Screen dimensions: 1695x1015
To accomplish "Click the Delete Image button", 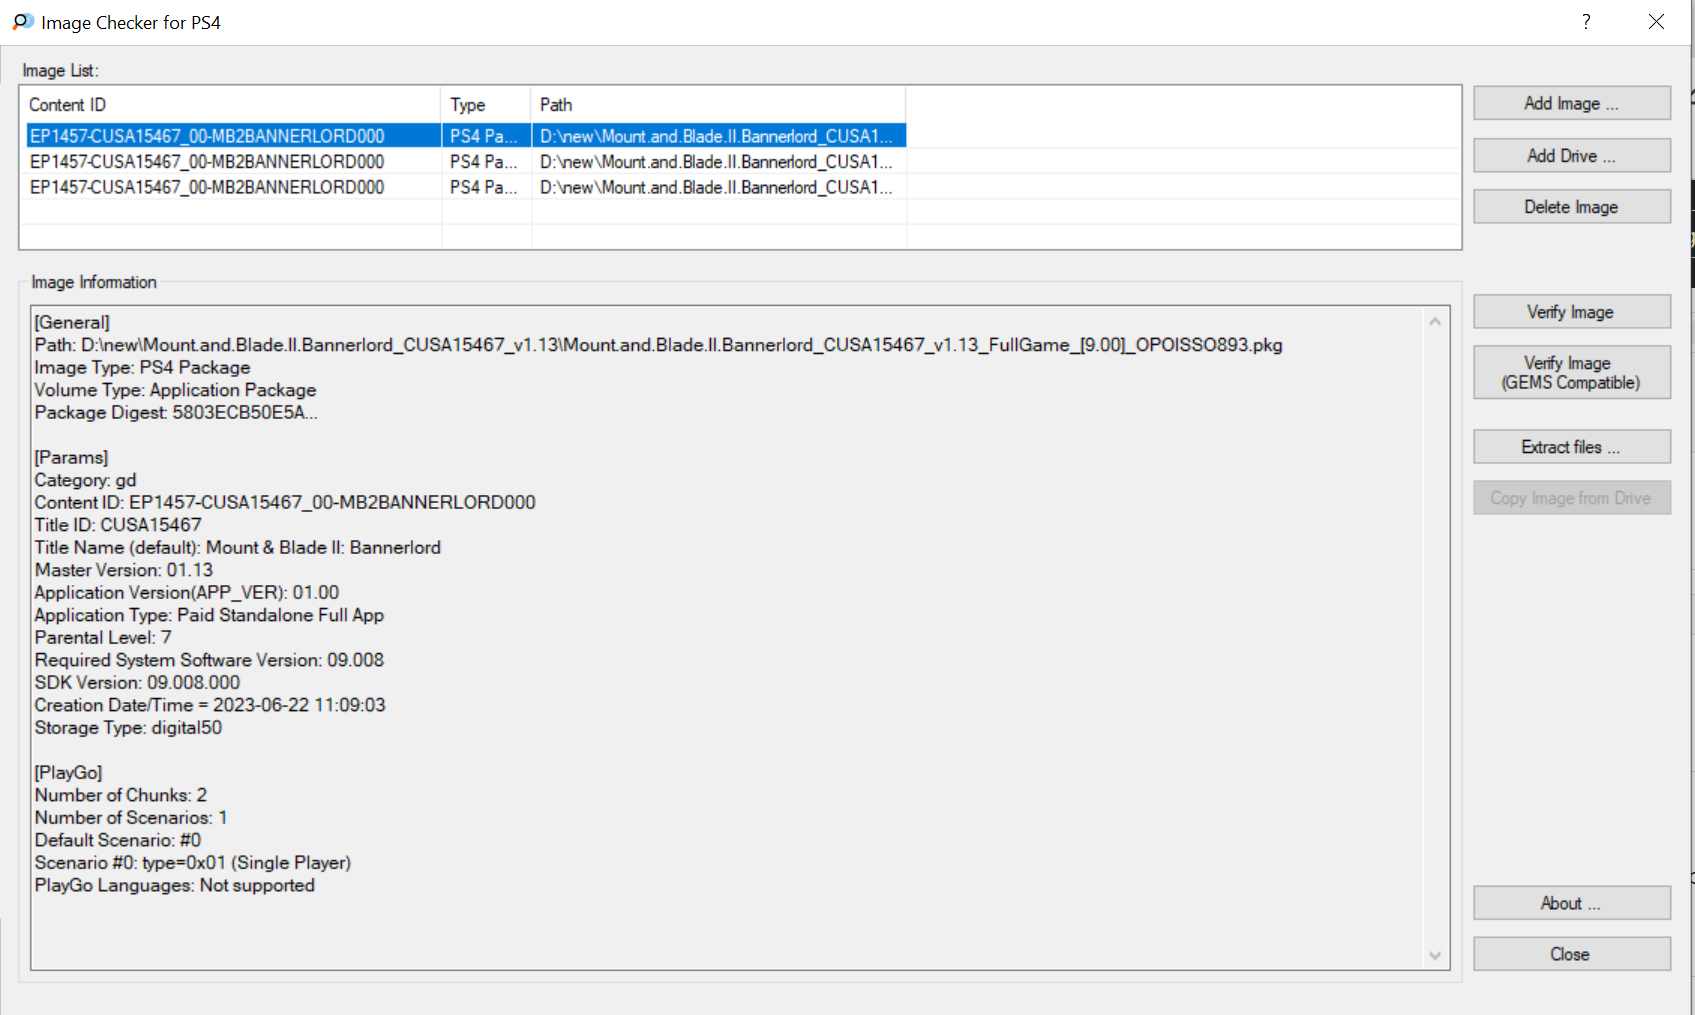I will [x=1571, y=207].
